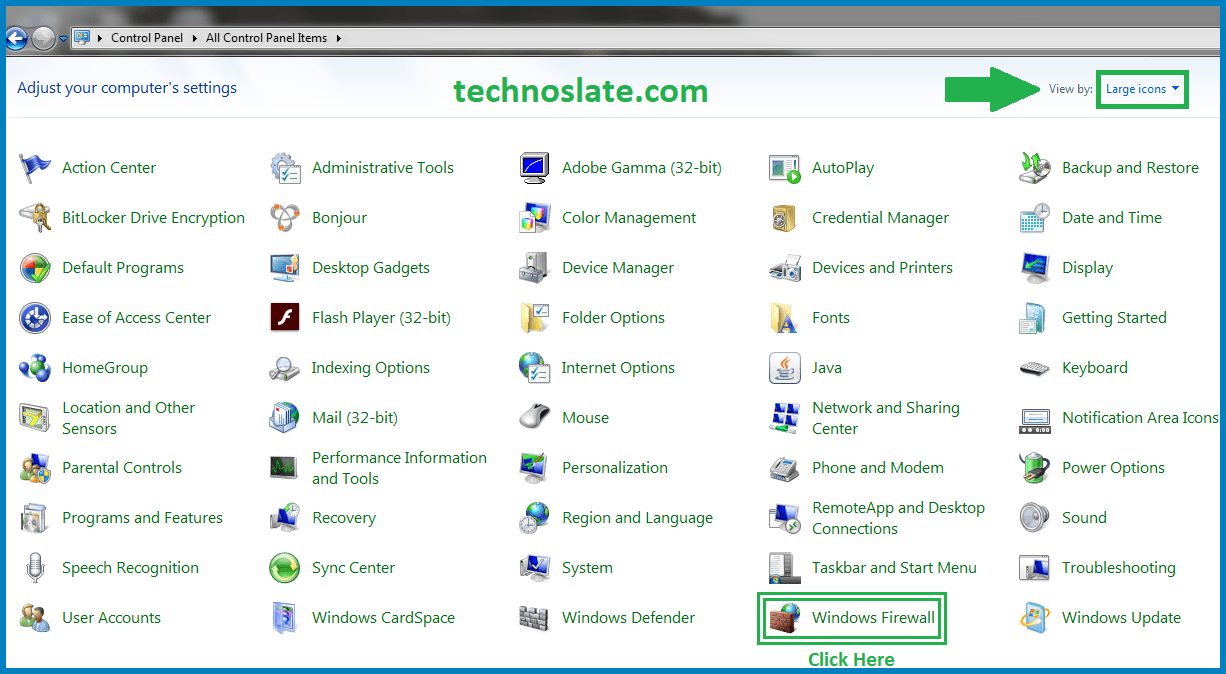Open the Folder Options icon
Screen dimensions: 1226x674
[x=535, y=318]
